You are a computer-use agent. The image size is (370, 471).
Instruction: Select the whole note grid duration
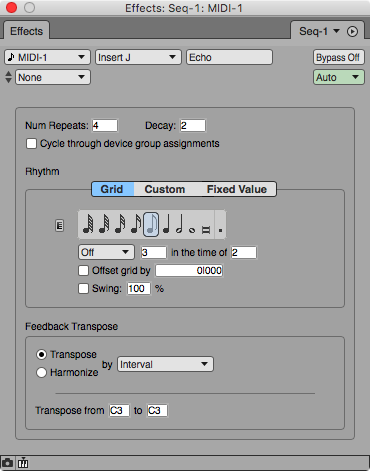coord(192,230)
